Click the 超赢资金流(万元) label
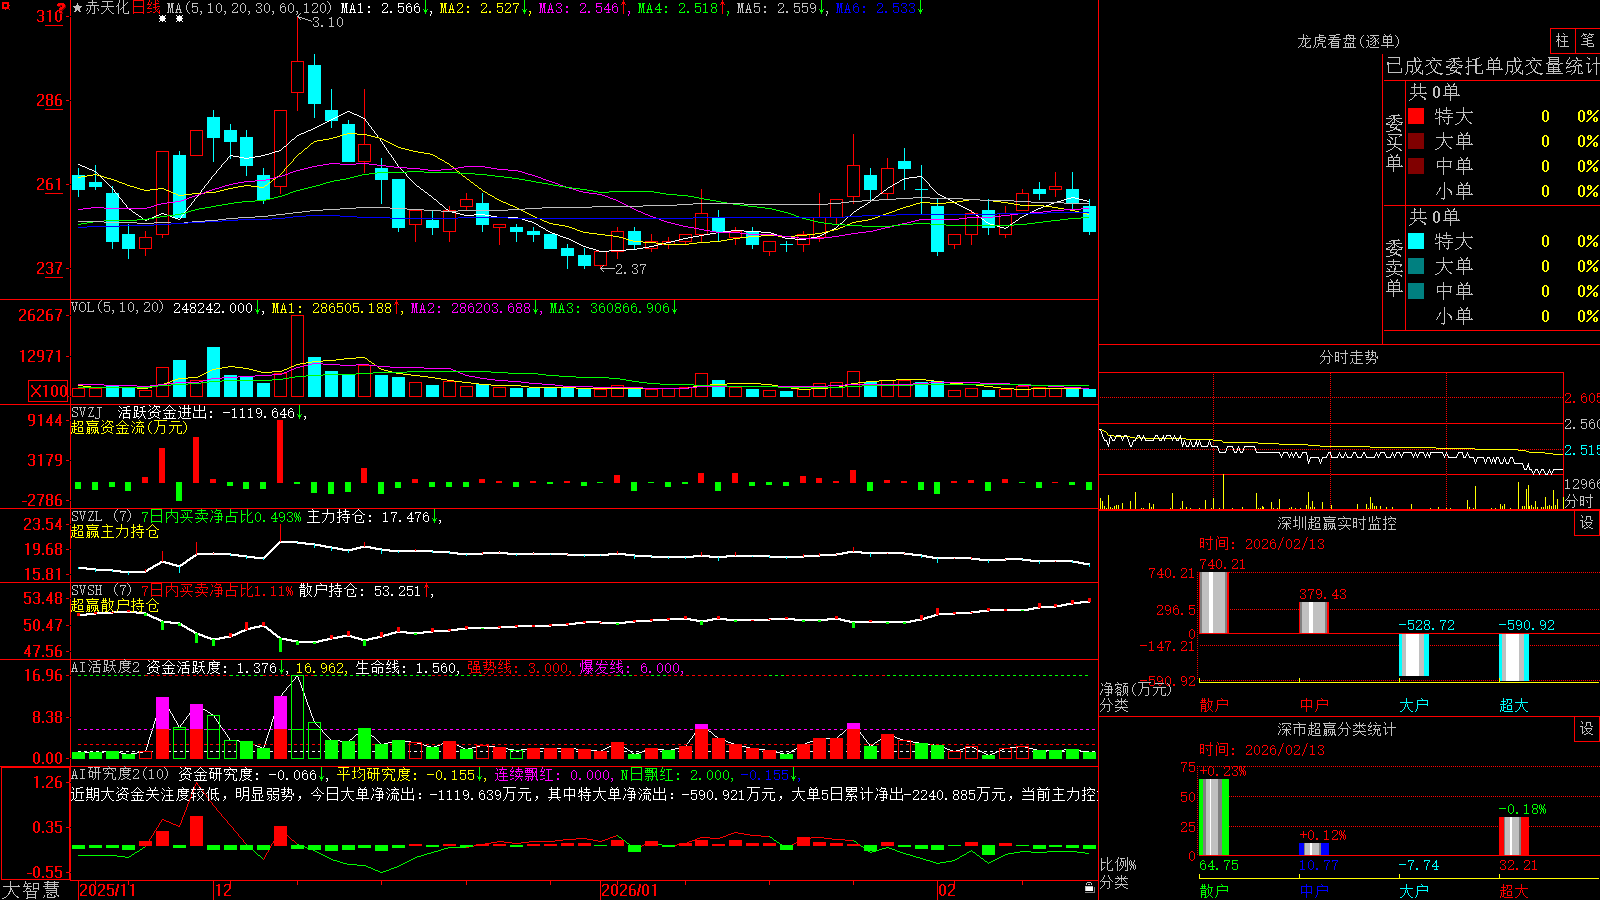1600x900 pixels. pos(129,427)
